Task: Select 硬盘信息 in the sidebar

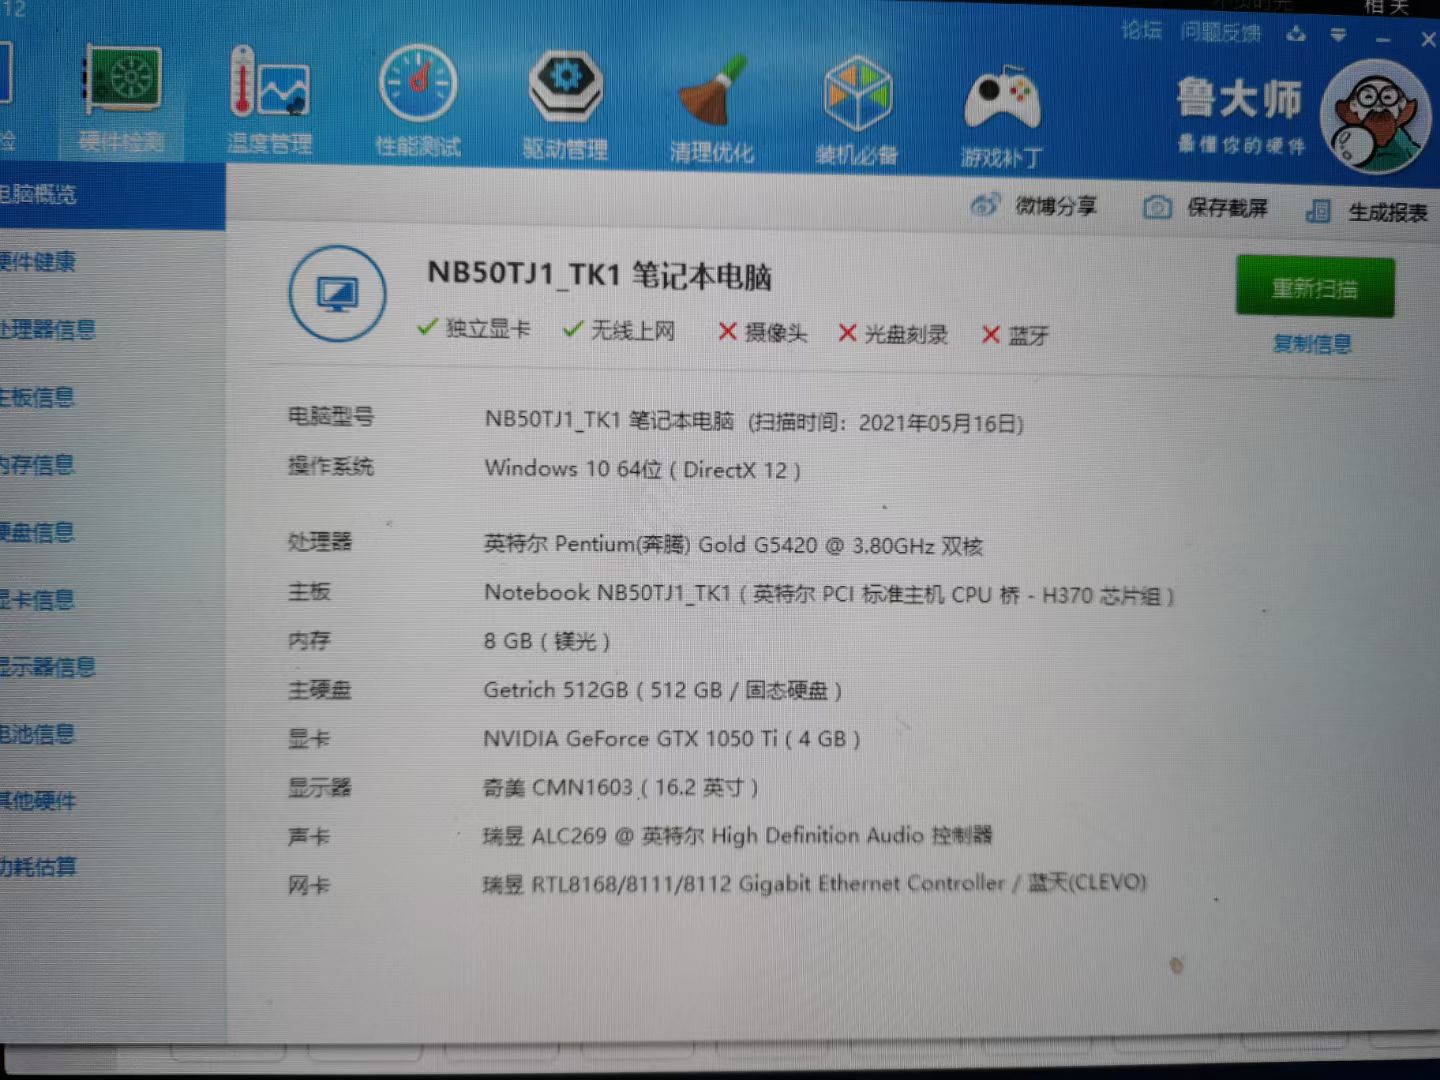Action: pyautogui.click(x=38, y=532)
